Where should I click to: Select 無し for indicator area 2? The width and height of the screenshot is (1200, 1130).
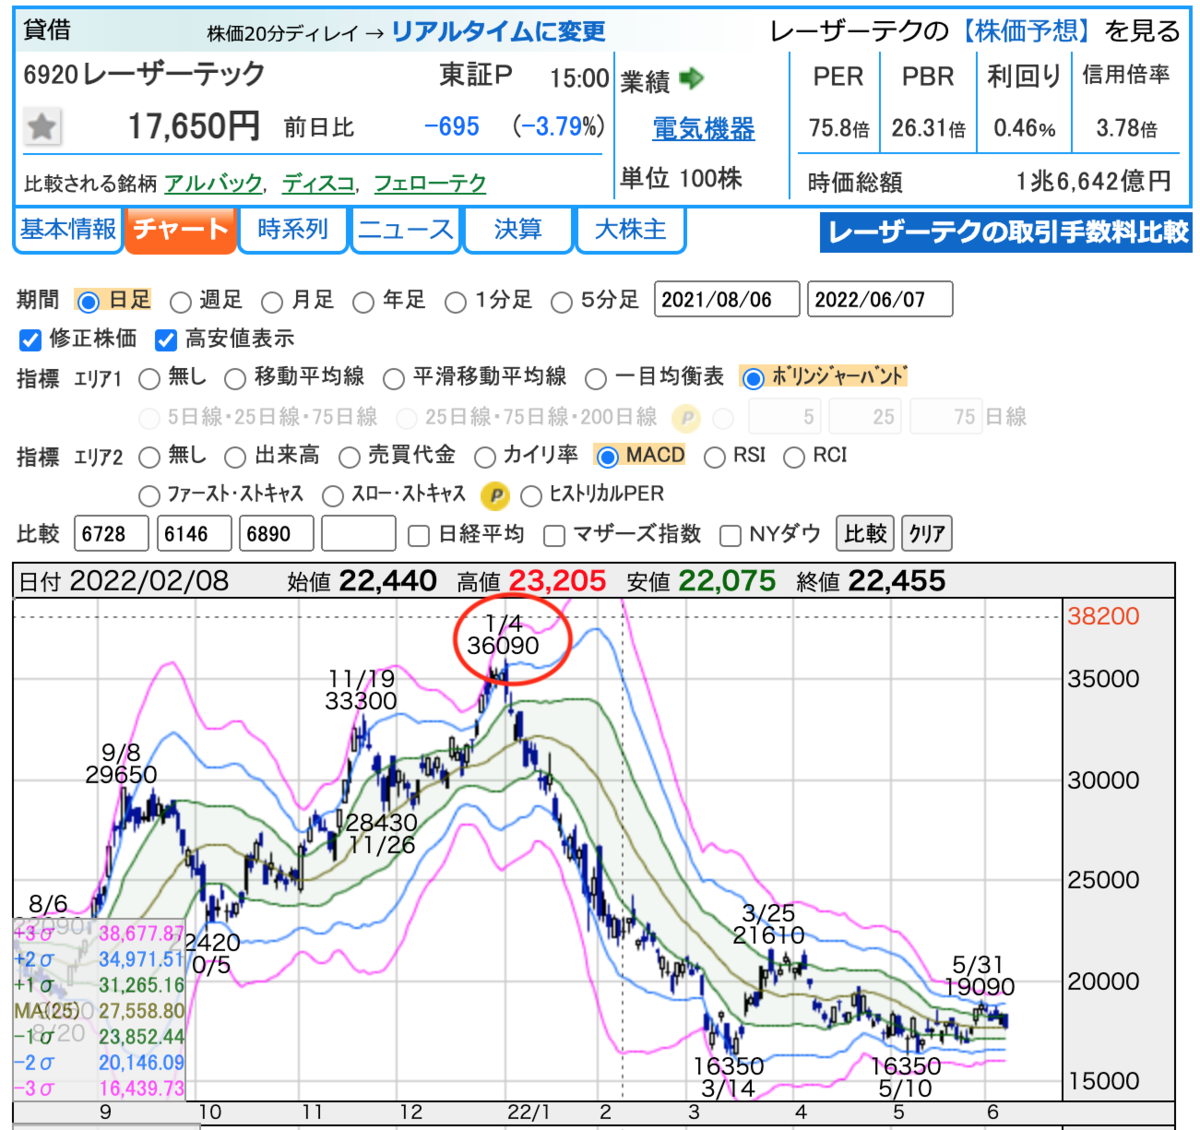pos(149,457)
